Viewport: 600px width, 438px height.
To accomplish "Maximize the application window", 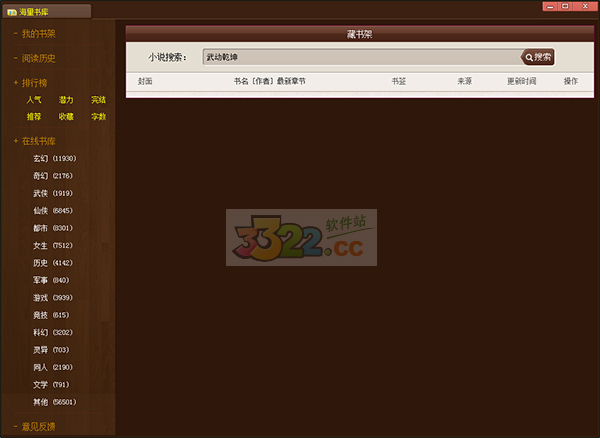I will (x=565, y=6).
